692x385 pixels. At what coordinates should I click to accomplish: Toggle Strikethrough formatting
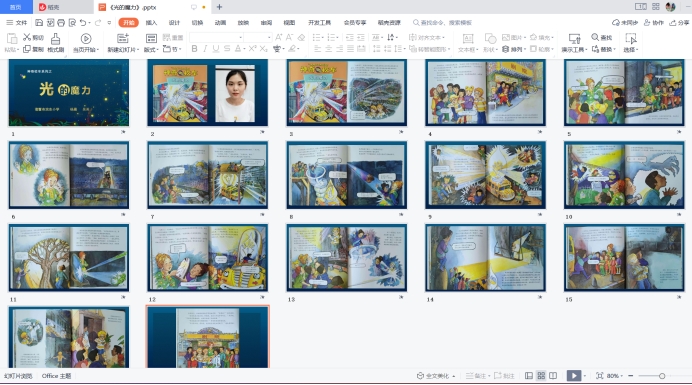[x=227, y=49]
